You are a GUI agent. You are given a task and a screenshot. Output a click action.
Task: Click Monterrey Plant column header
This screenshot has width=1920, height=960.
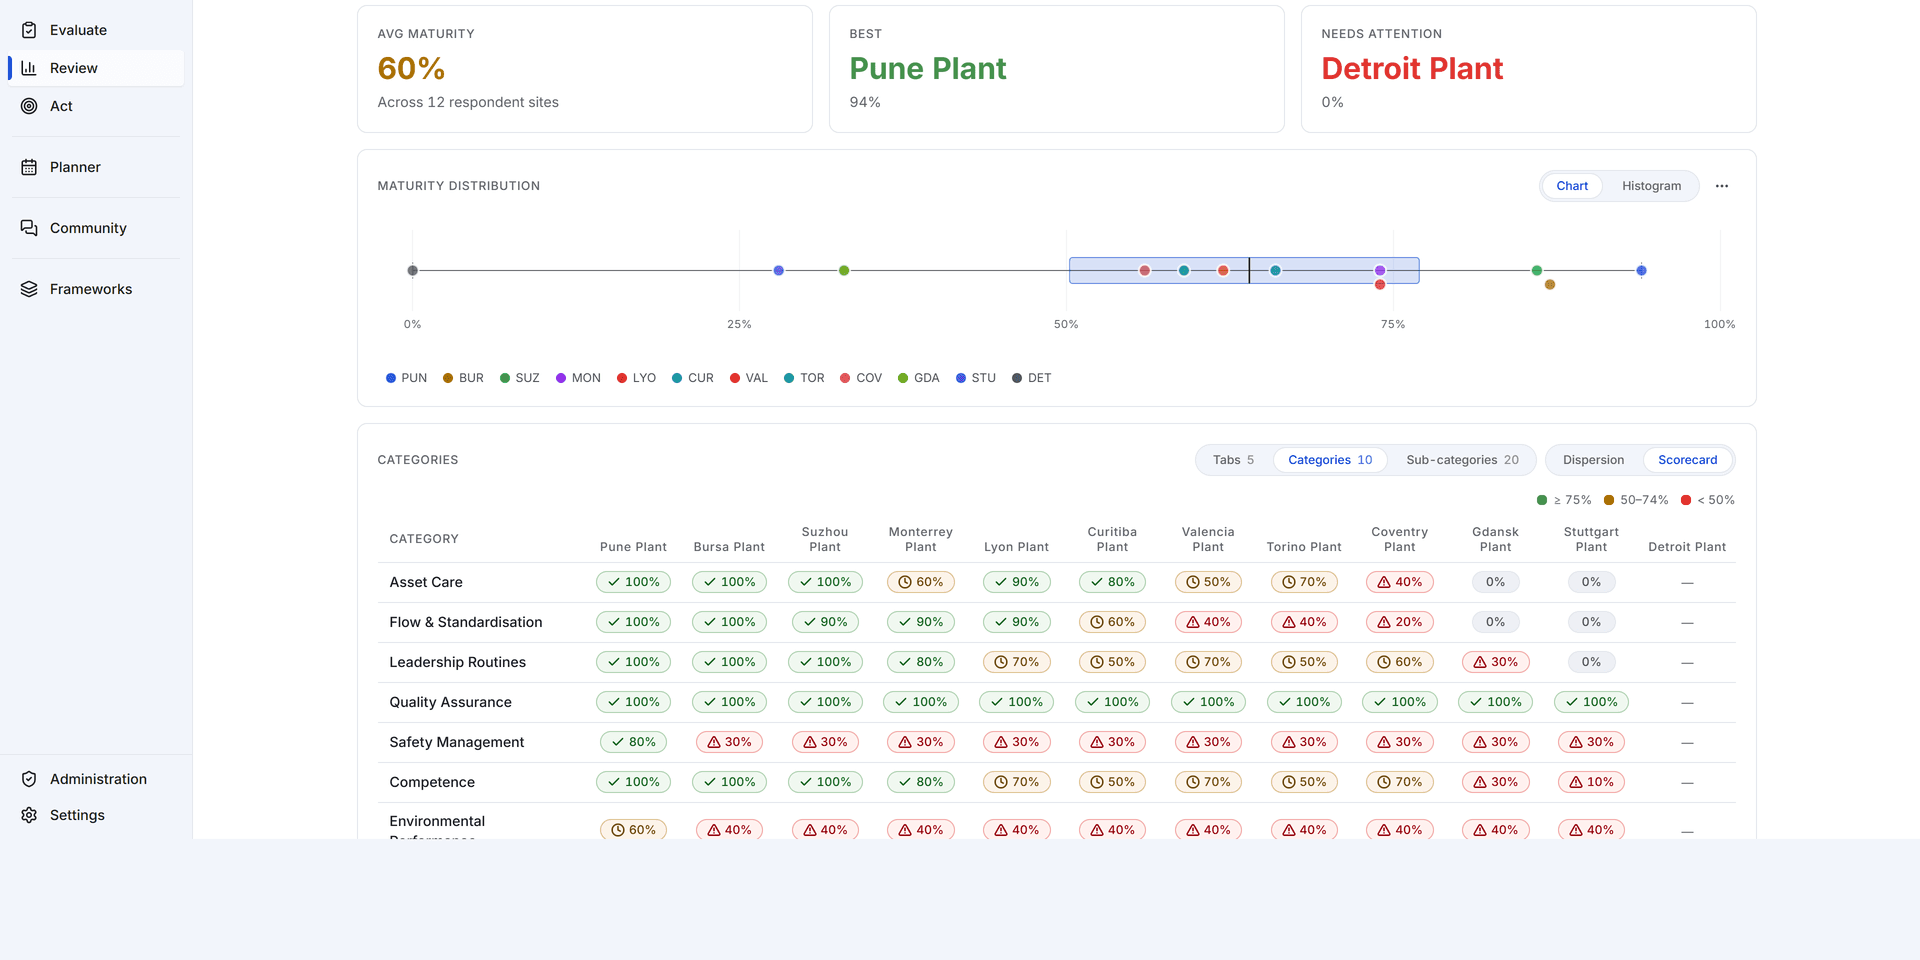click(921, 539)
